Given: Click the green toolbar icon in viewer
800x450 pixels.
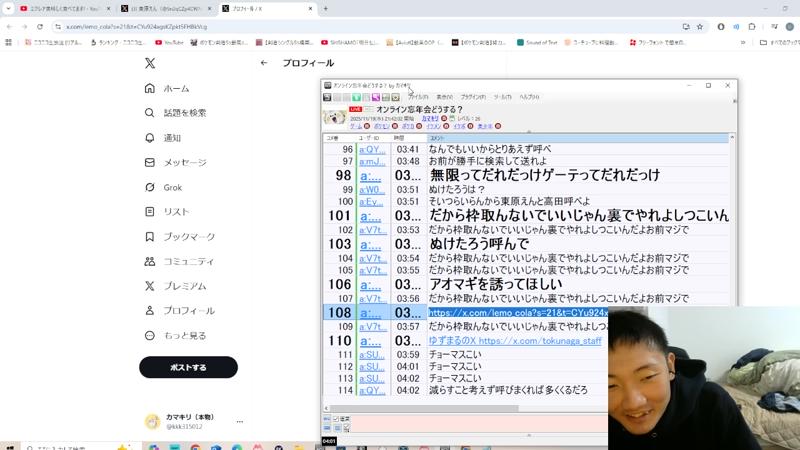Looking at the screenshot, I should pyautogui.click(x=357, y=97).
